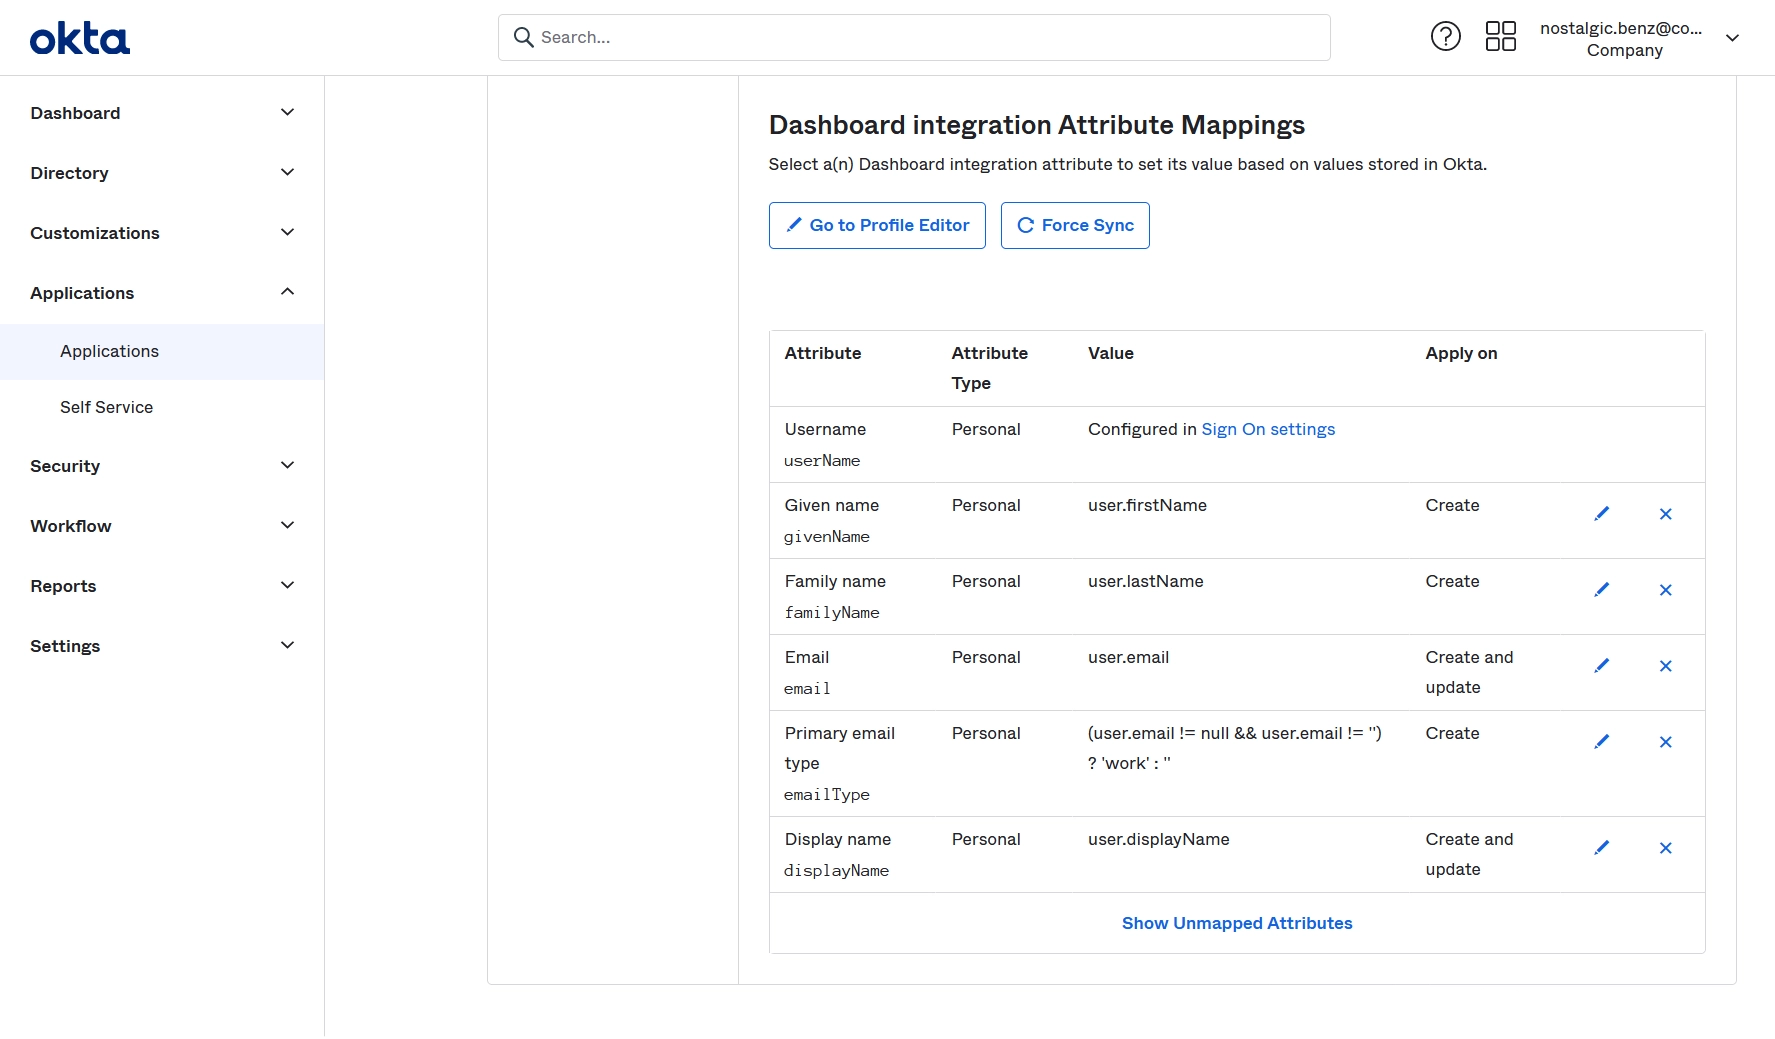
Task: Click the search magnifier icon
Action: click(x=523, y=37)
